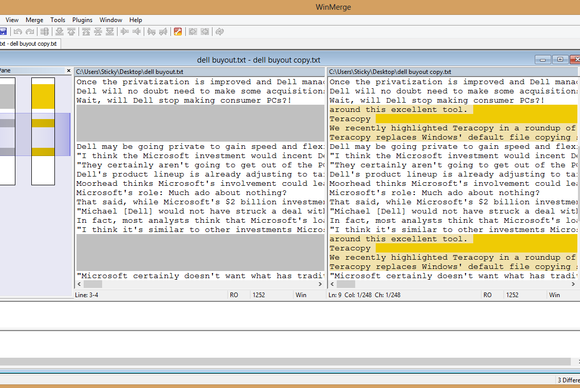Click the Undo toolbar icon
The width and height of the screenshot is (580, 388).
point(18,32)
